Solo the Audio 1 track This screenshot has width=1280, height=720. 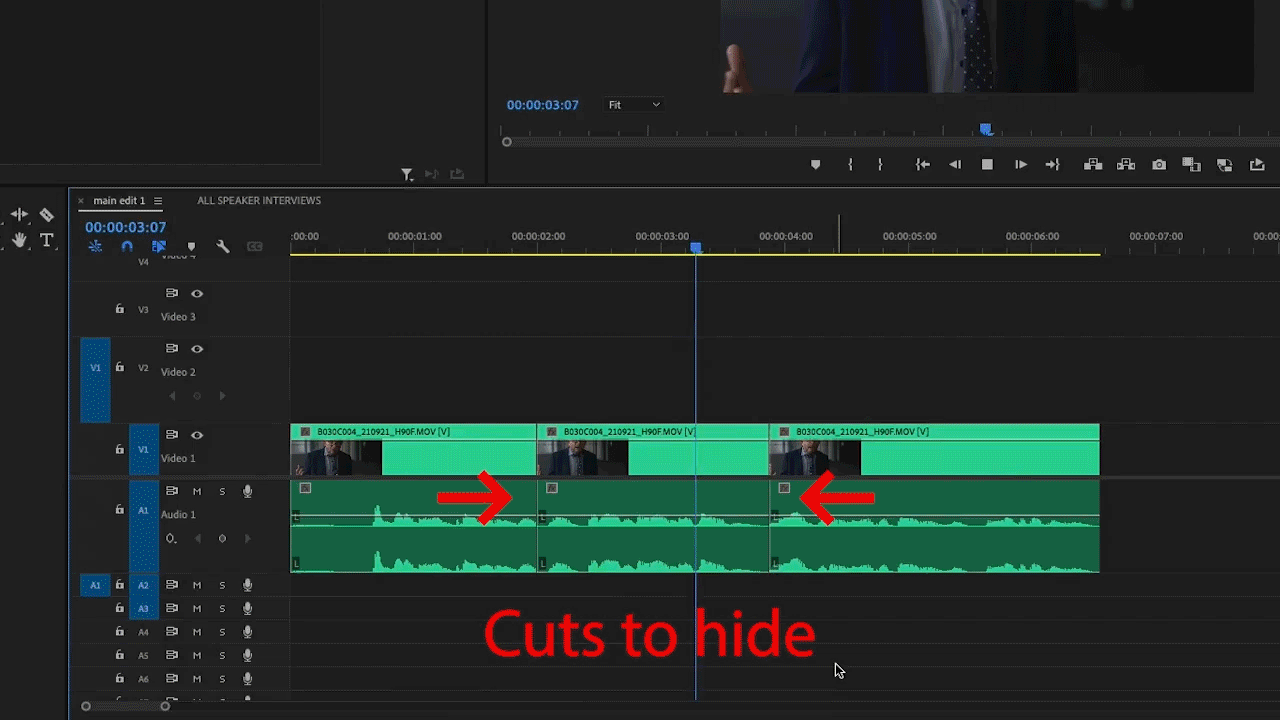(x=222, y=491)
